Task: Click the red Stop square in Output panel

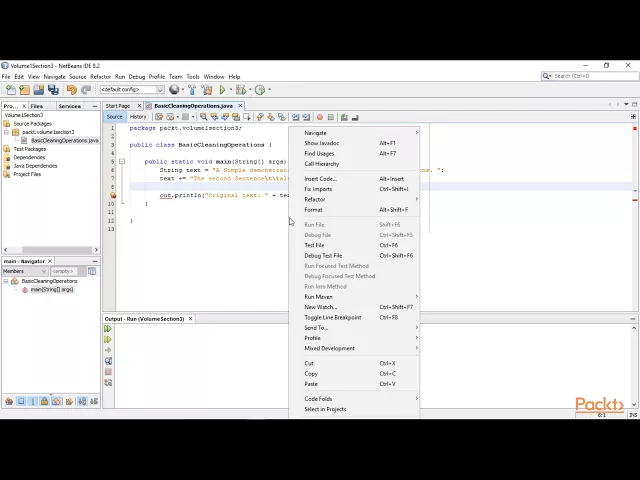Action: (x=108, y=372)
